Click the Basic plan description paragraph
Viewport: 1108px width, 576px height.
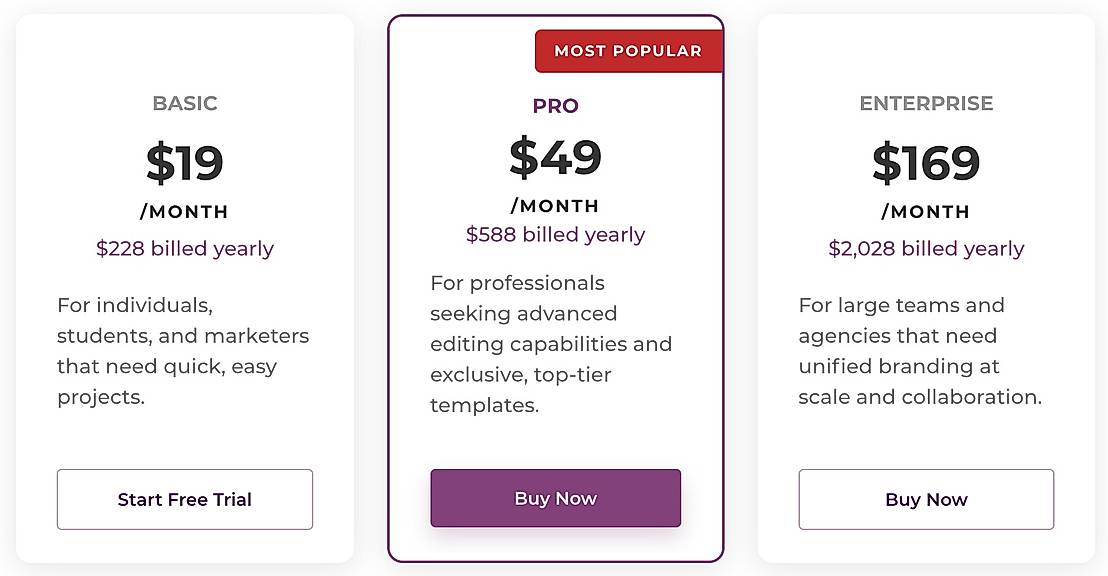[183, 351]
